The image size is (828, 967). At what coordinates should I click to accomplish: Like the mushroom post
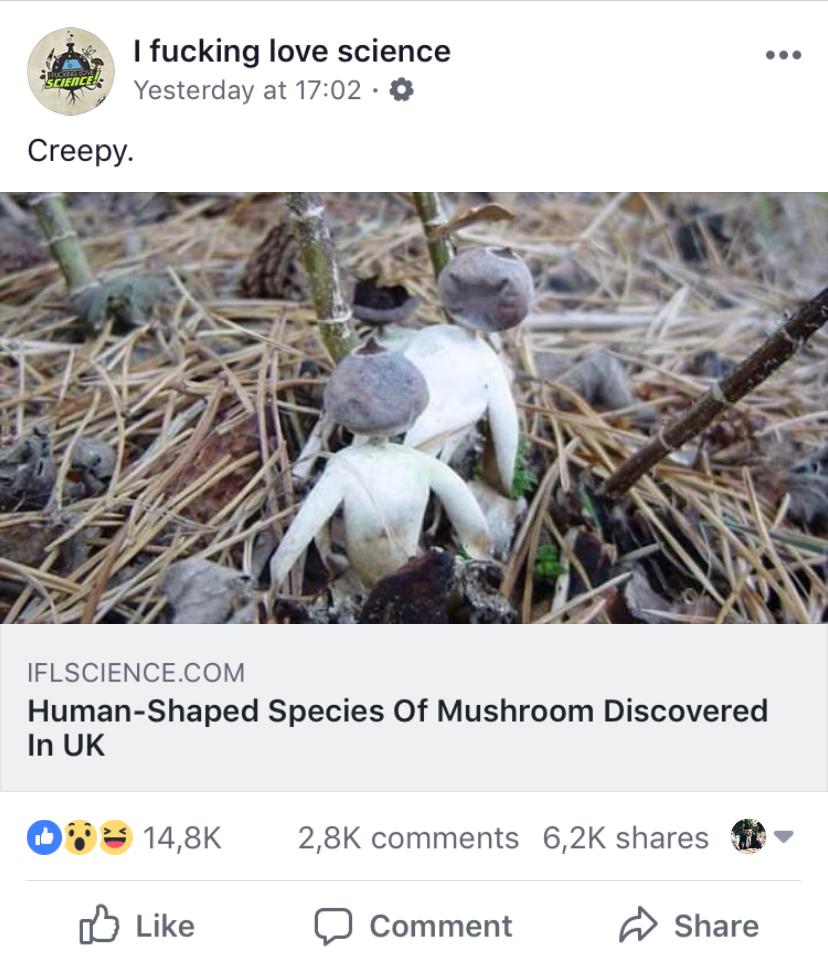[136, 926]
